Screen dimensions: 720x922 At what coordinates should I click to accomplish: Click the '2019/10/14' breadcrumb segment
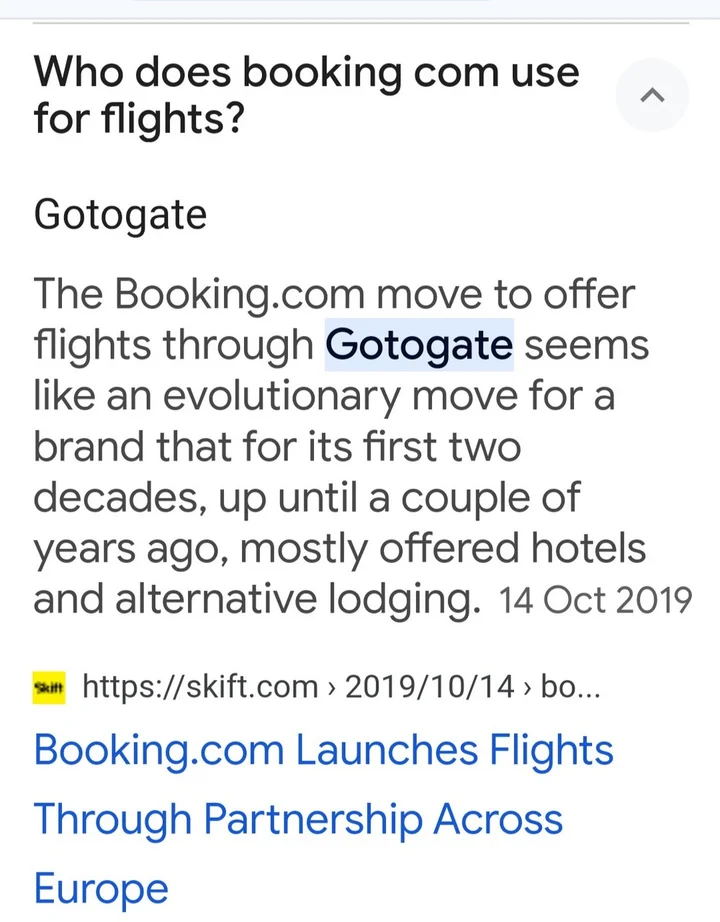pyautogui.click(x=429, y=686)
